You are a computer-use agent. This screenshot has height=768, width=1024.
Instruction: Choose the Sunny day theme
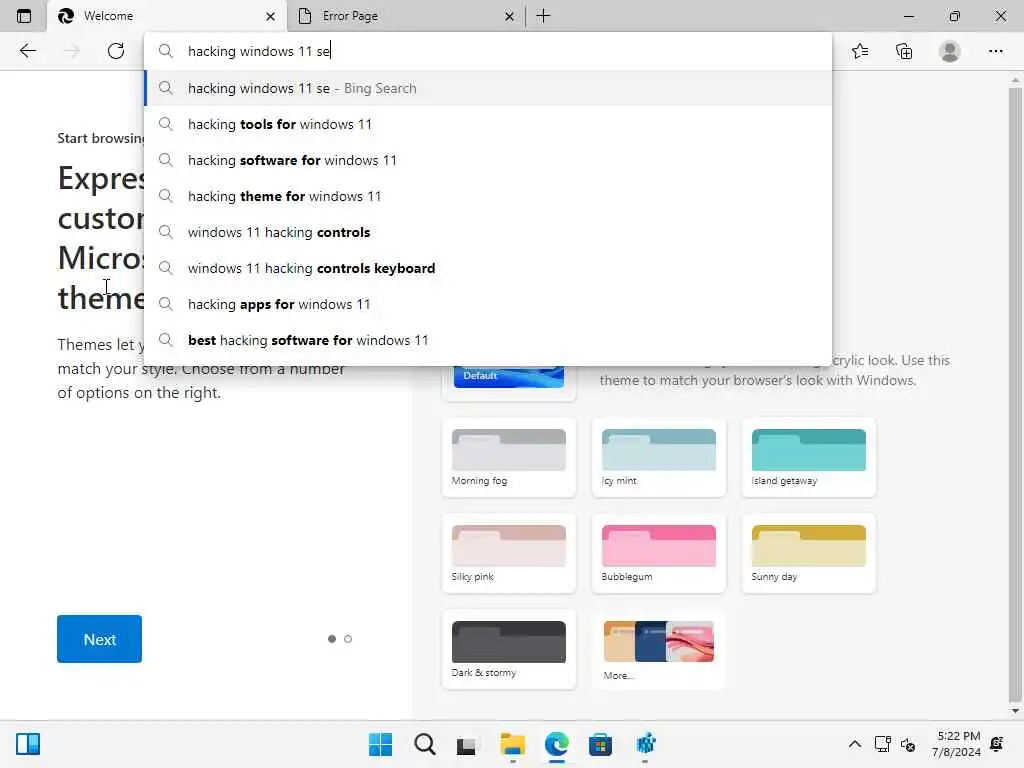808,554
